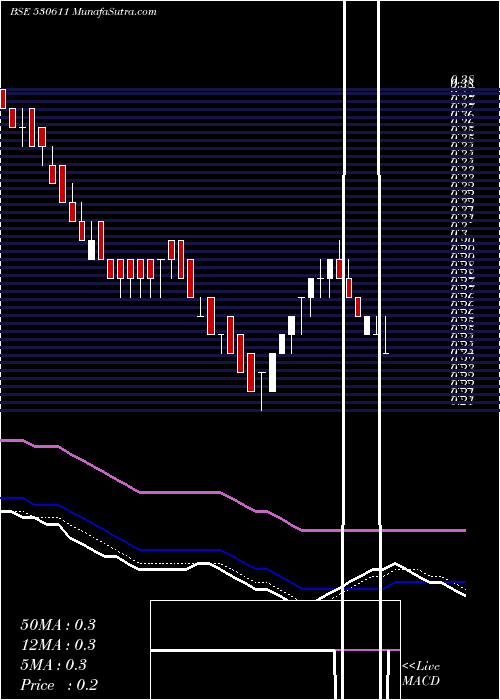500x700 pixels.
Task: Click the Price : 0.2 readout
Action: pyautogui.click(x=59, y=685)
